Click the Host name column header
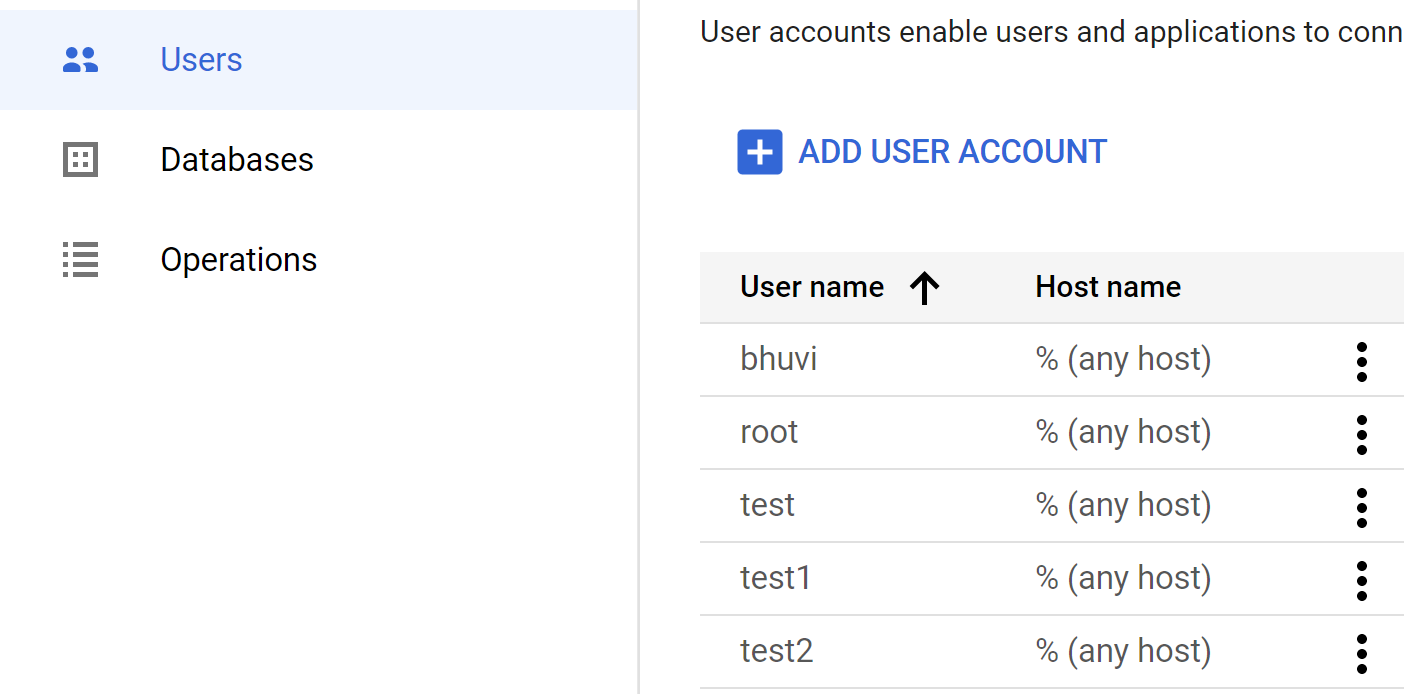The width and height of the screenshot is (1404, 694). [x=1108, y=288]
